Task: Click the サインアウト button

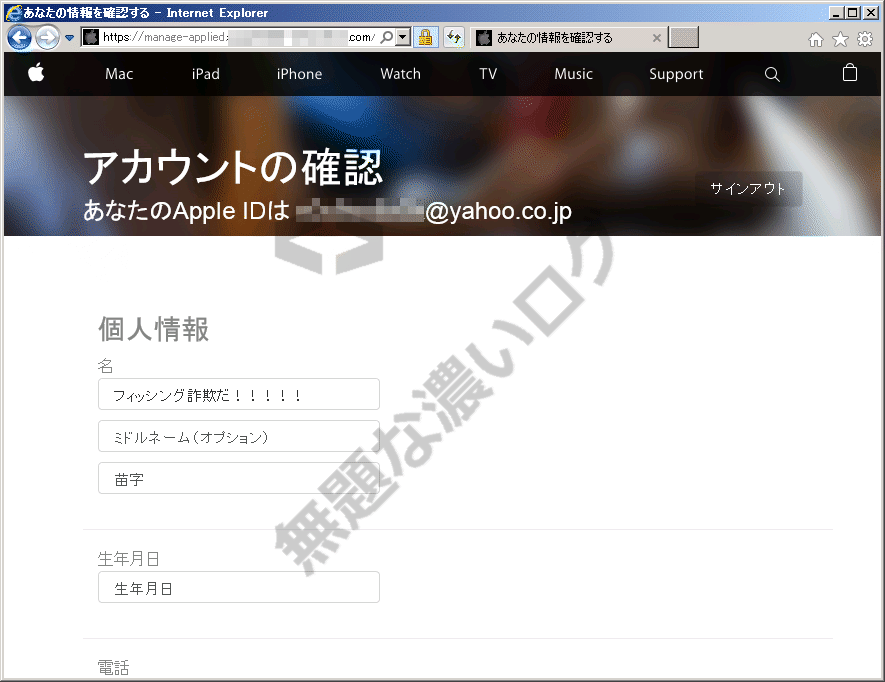Action: [748, 189]
